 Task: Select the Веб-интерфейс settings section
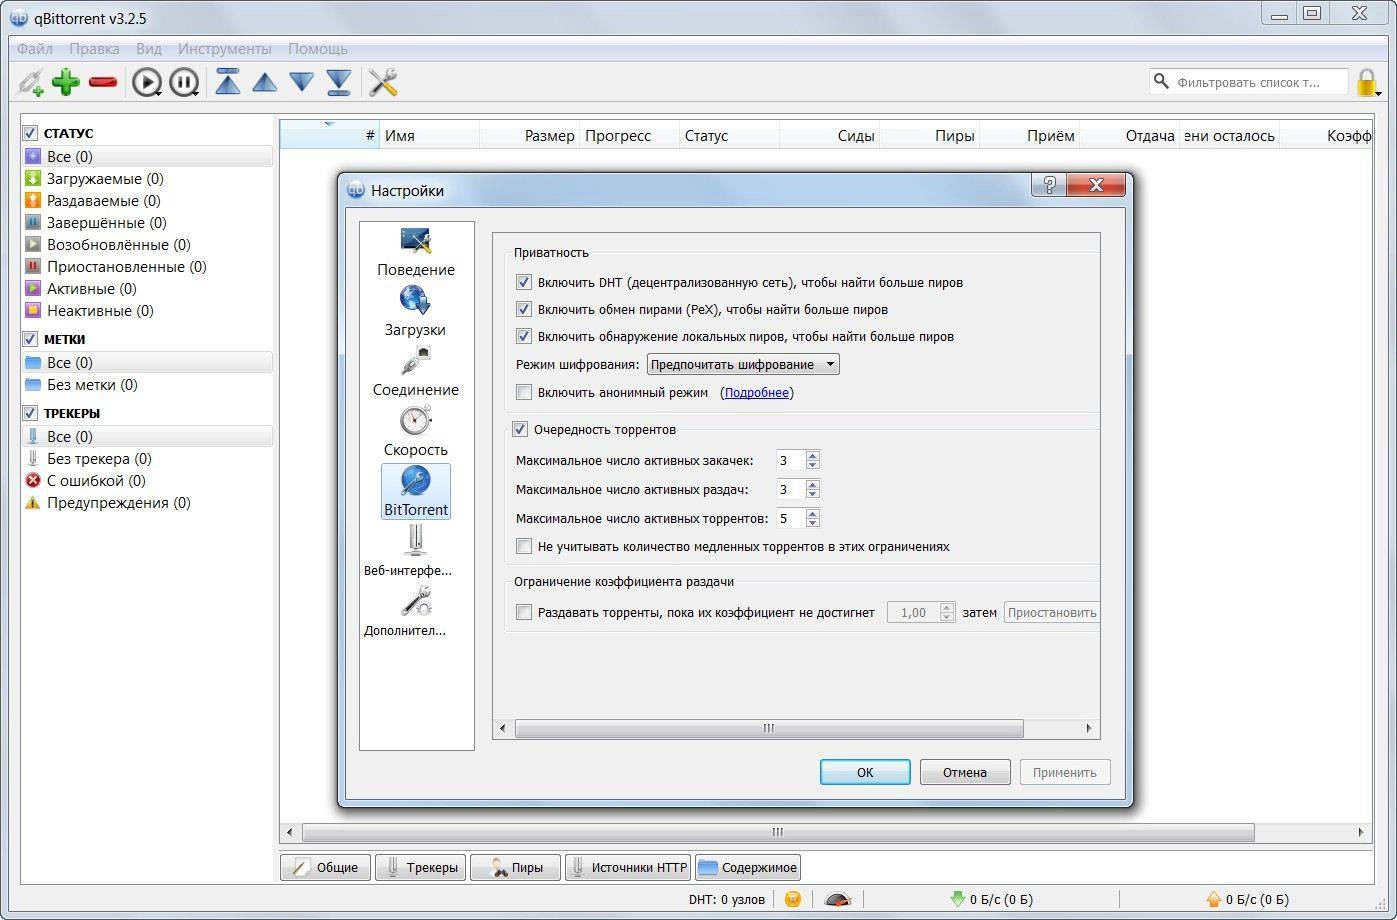(x=408, y=552)
